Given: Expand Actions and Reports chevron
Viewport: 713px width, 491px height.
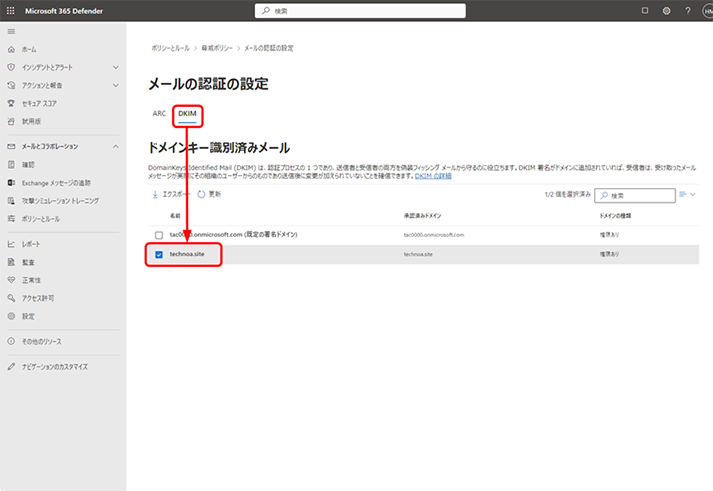Looking at the screenshot, I should (x=115, y=85).
